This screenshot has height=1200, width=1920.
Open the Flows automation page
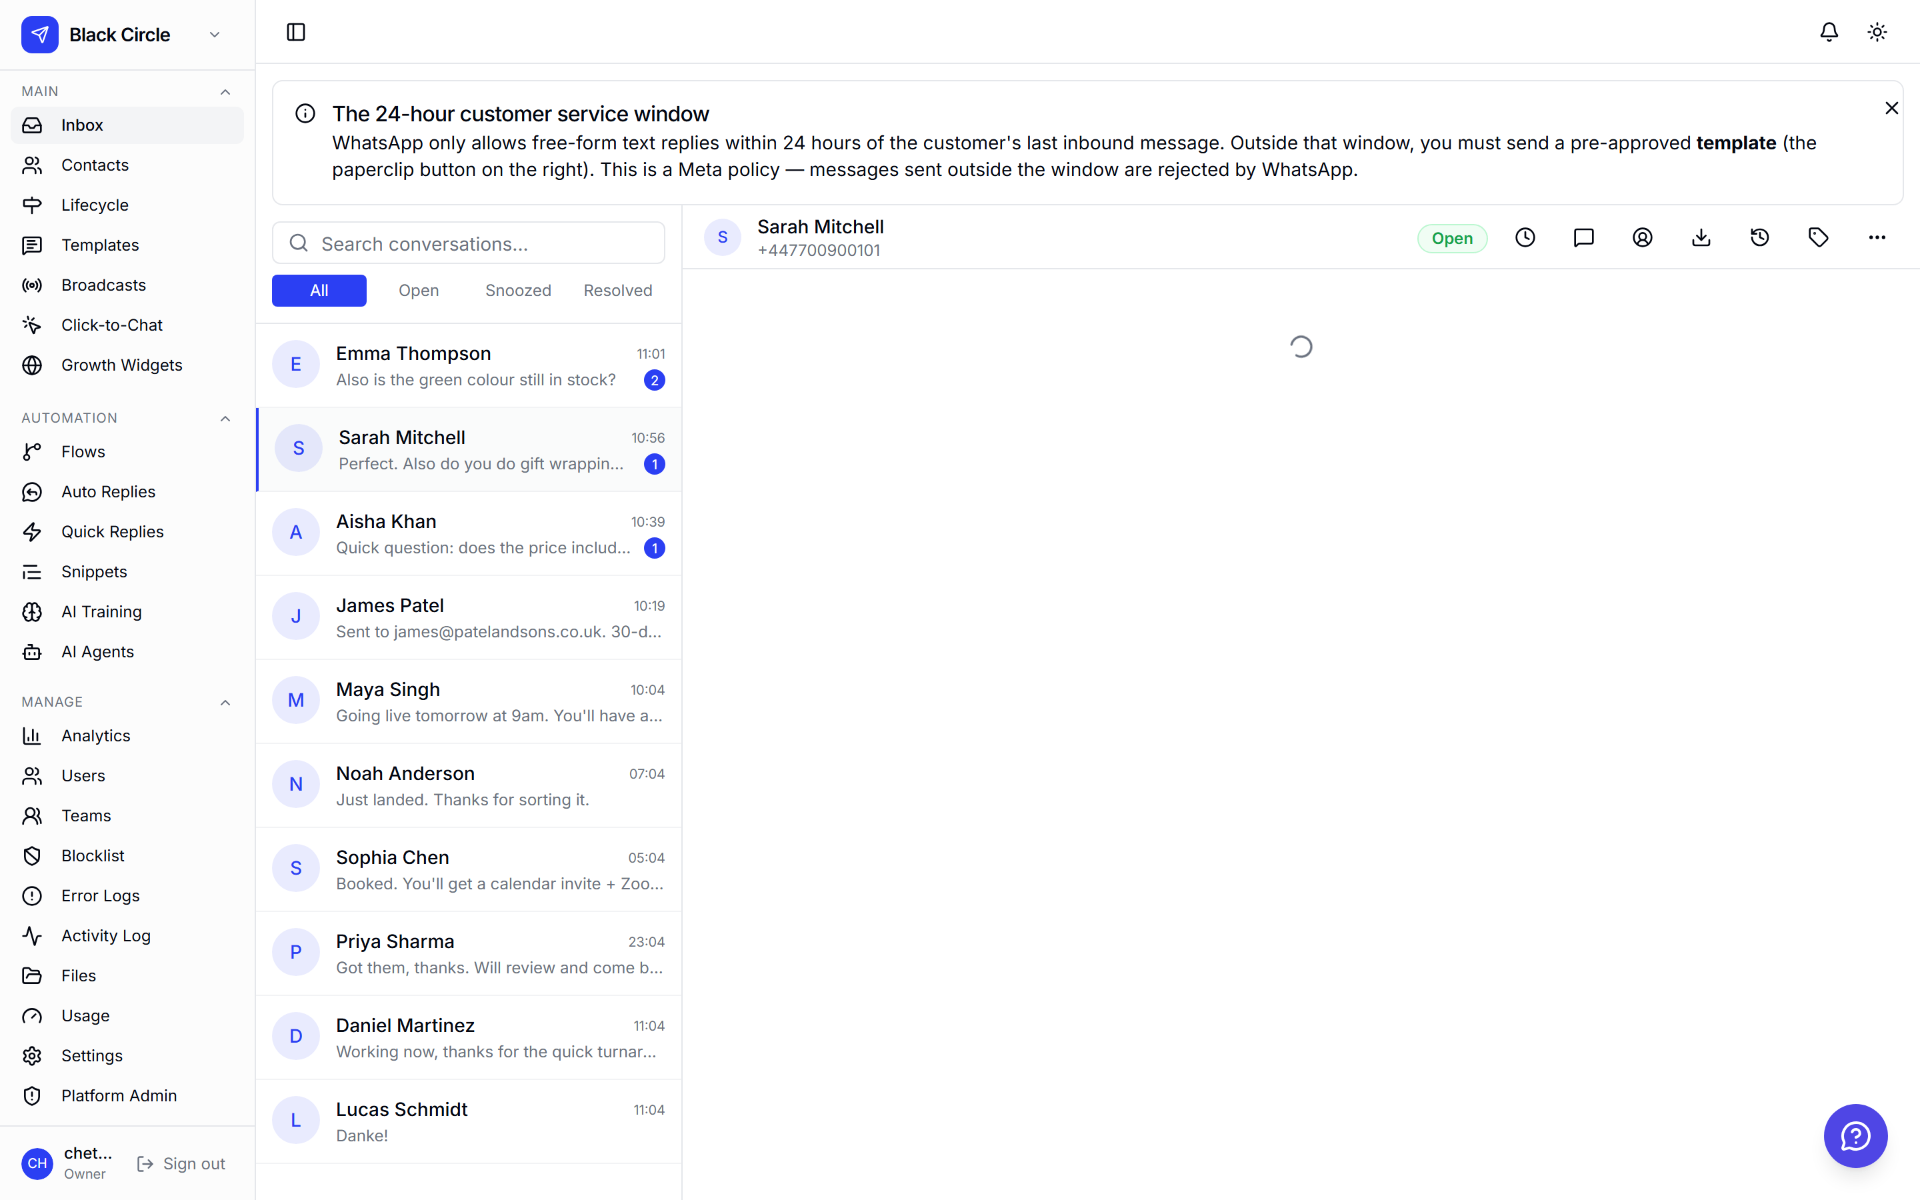[127, 452]
